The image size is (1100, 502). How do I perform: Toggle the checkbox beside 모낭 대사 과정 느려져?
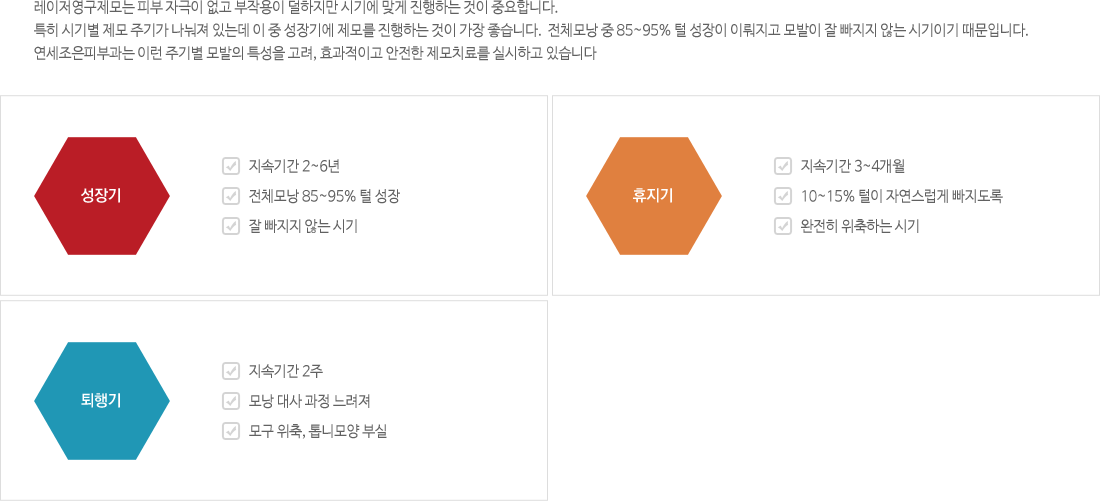[x=231, y=401]
